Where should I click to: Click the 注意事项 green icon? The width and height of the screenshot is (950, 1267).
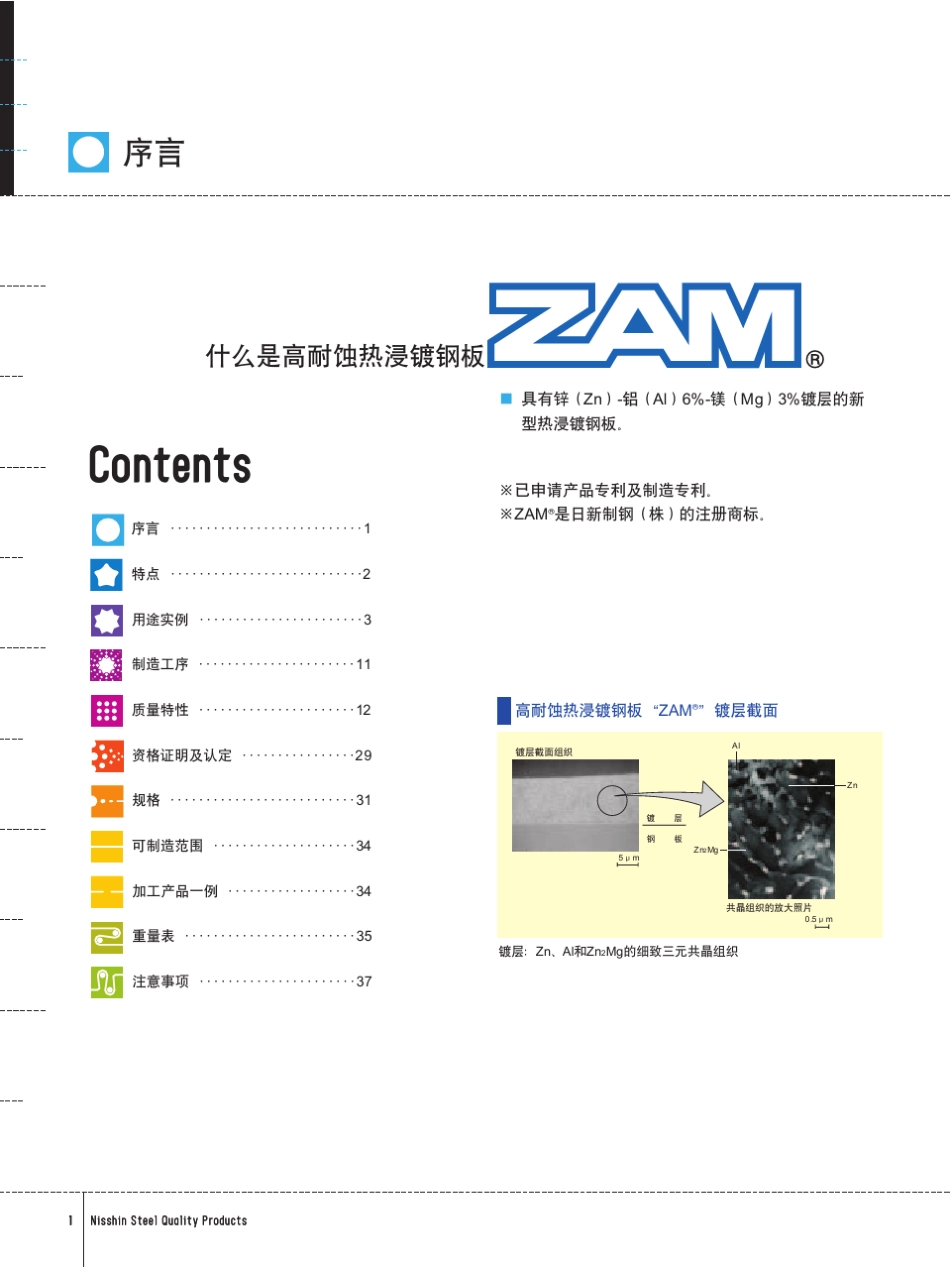point(107,982)
